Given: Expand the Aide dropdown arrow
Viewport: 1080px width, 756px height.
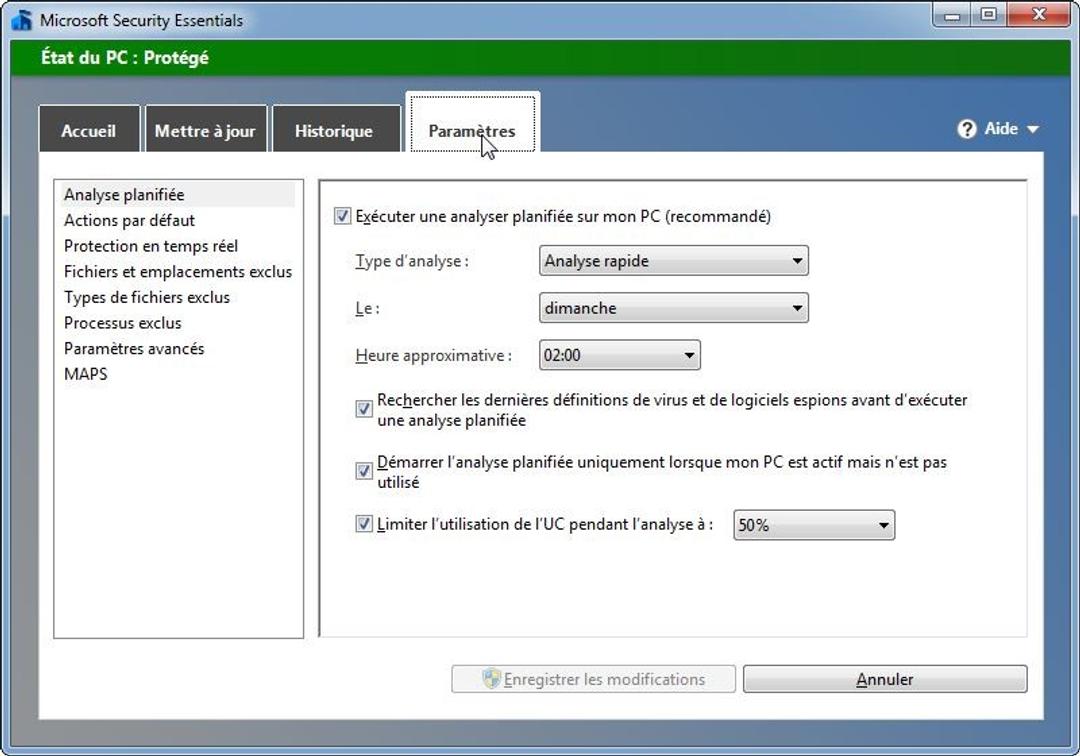Looking at the screenshot, I should coord(1033,128).
